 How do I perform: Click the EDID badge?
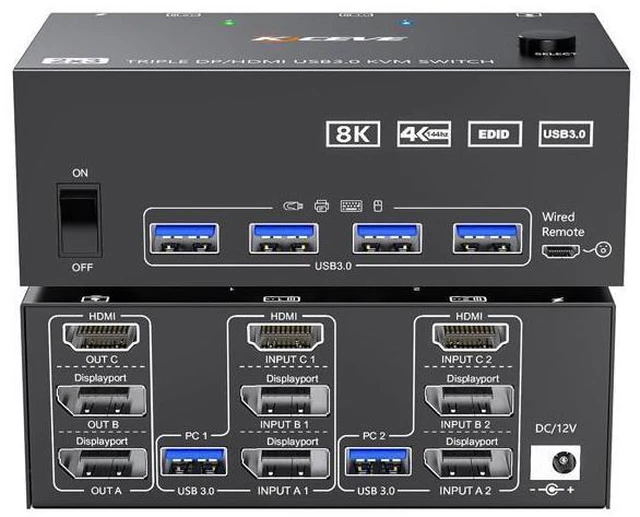point(495,134)
